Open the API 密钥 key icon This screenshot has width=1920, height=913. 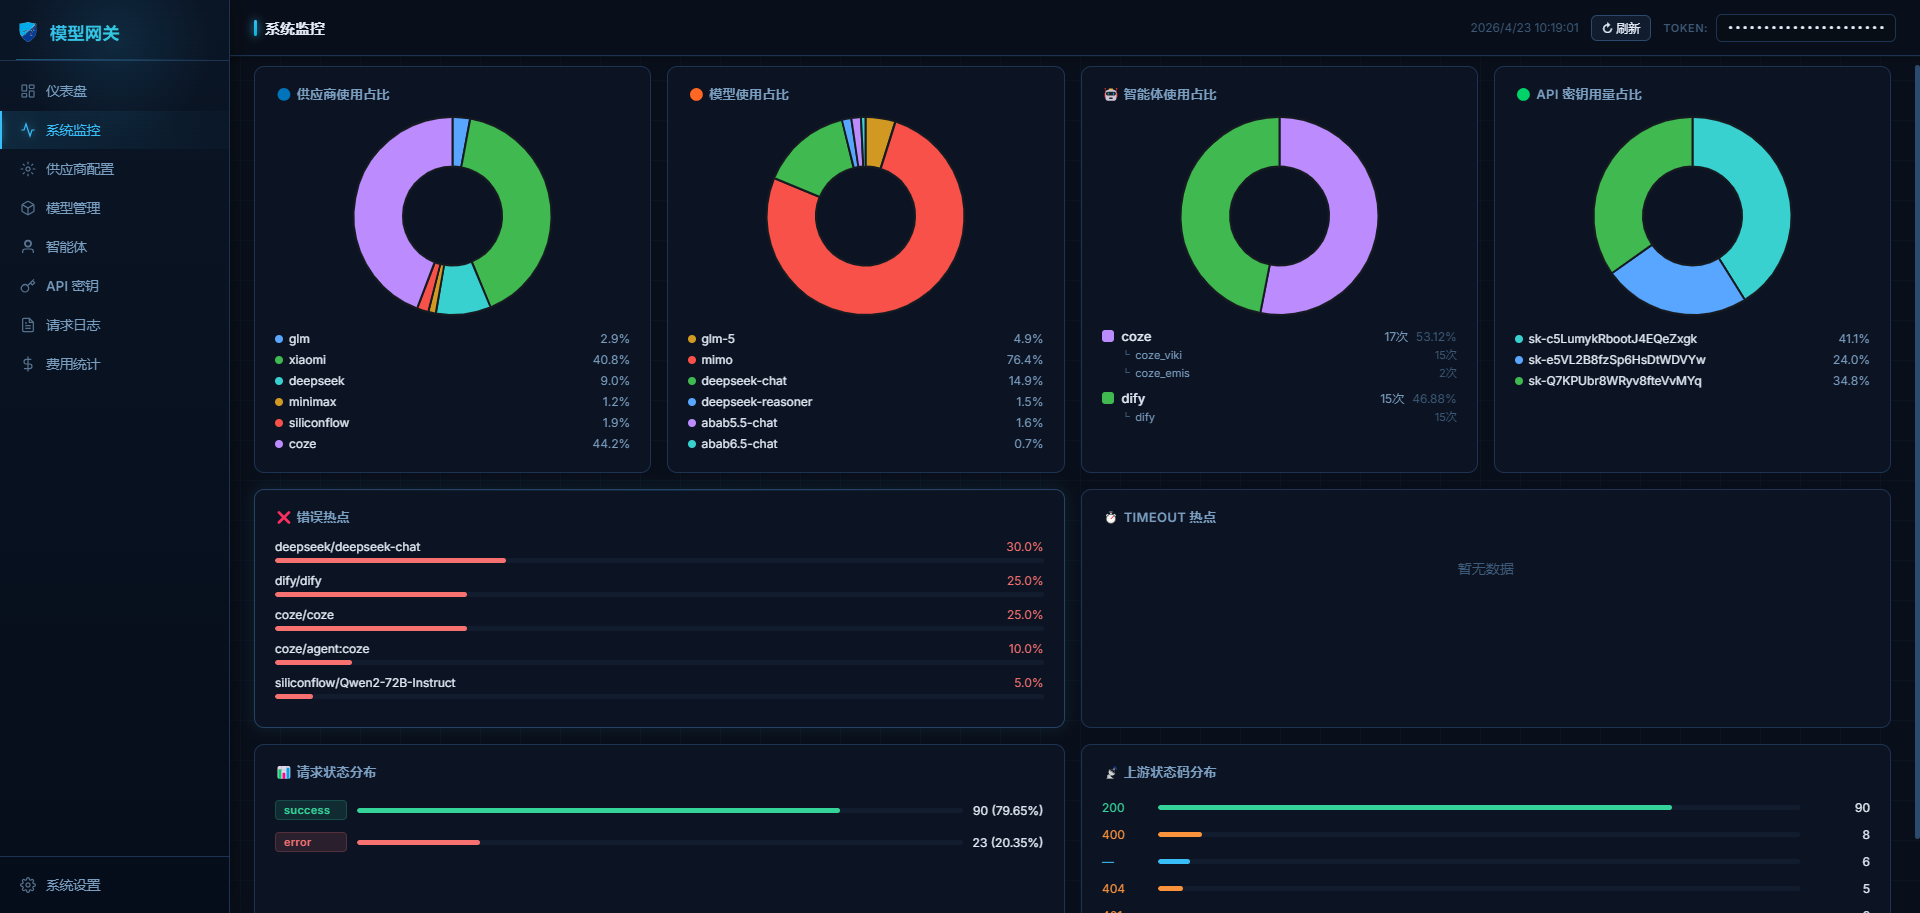[28, 286]
